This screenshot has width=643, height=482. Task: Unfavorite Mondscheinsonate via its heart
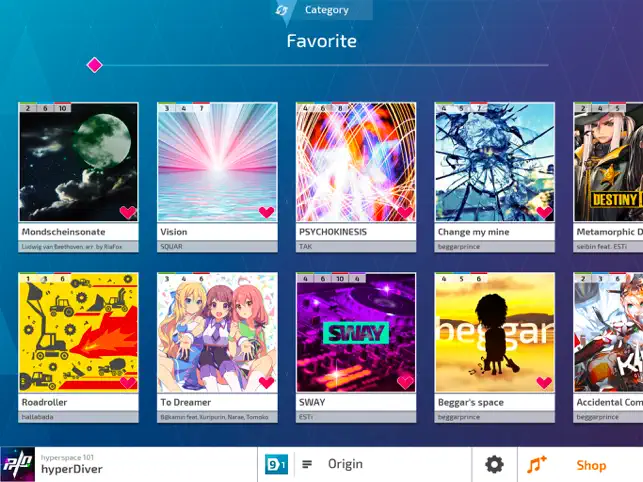click(x=128, y=212)
